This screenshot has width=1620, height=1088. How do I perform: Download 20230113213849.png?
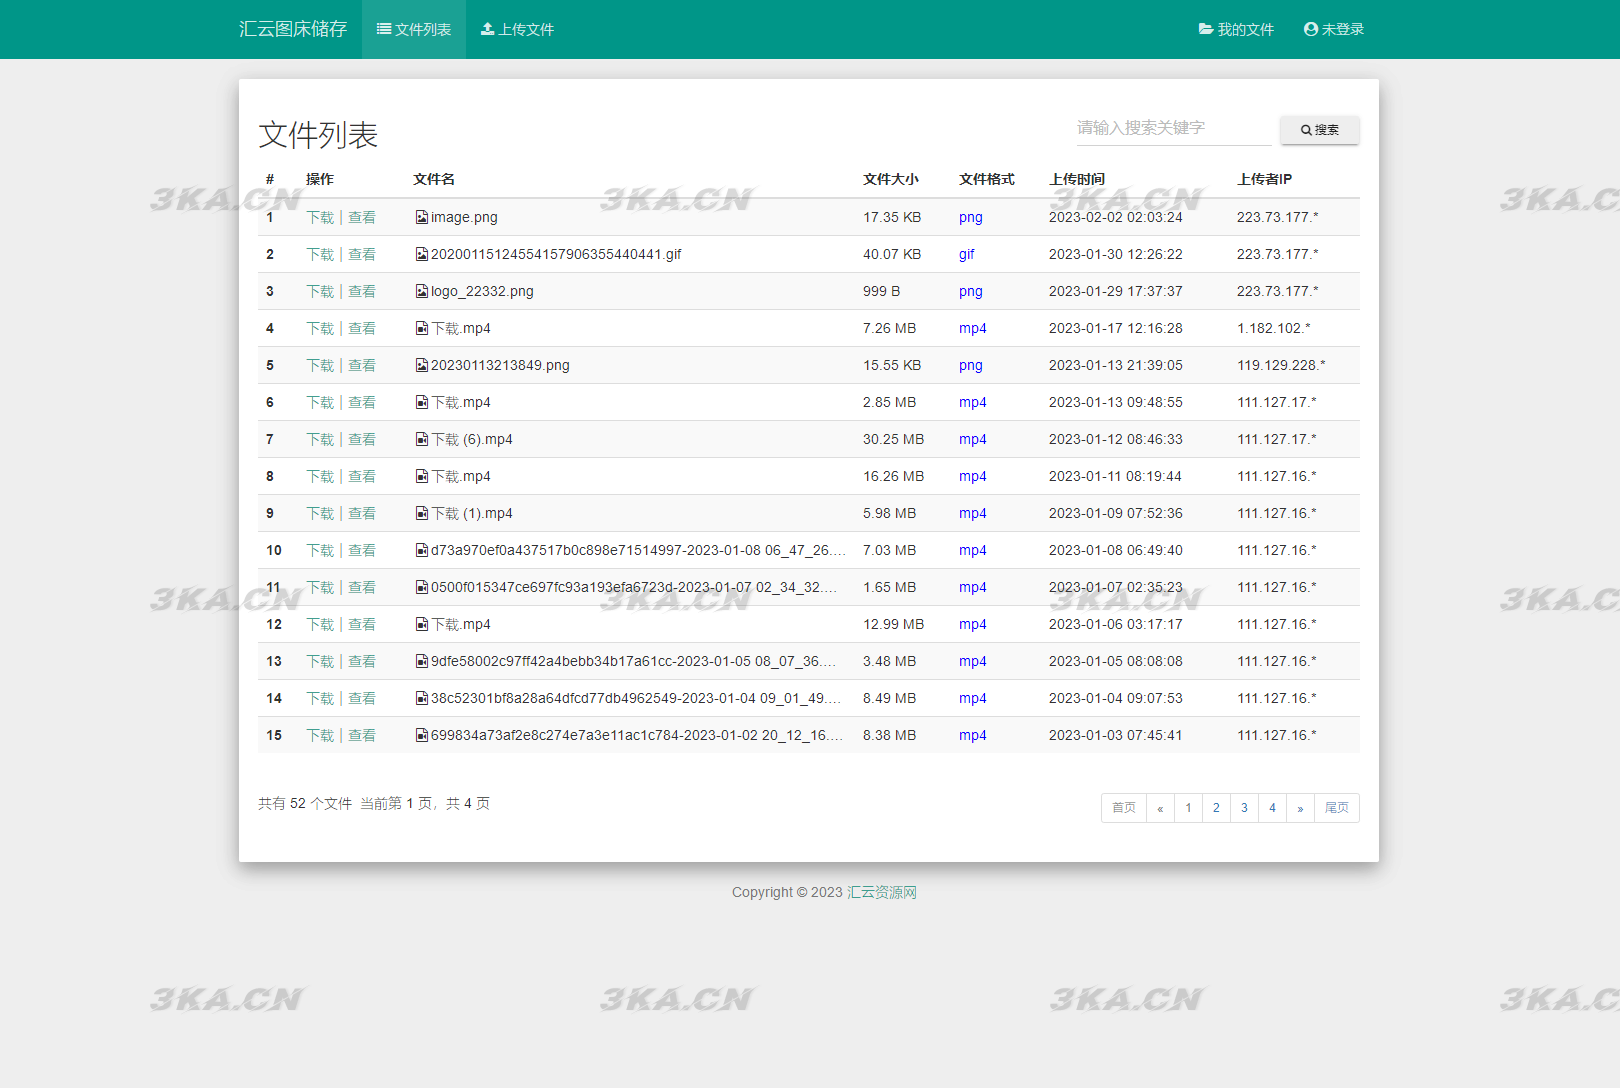point(320,365)
